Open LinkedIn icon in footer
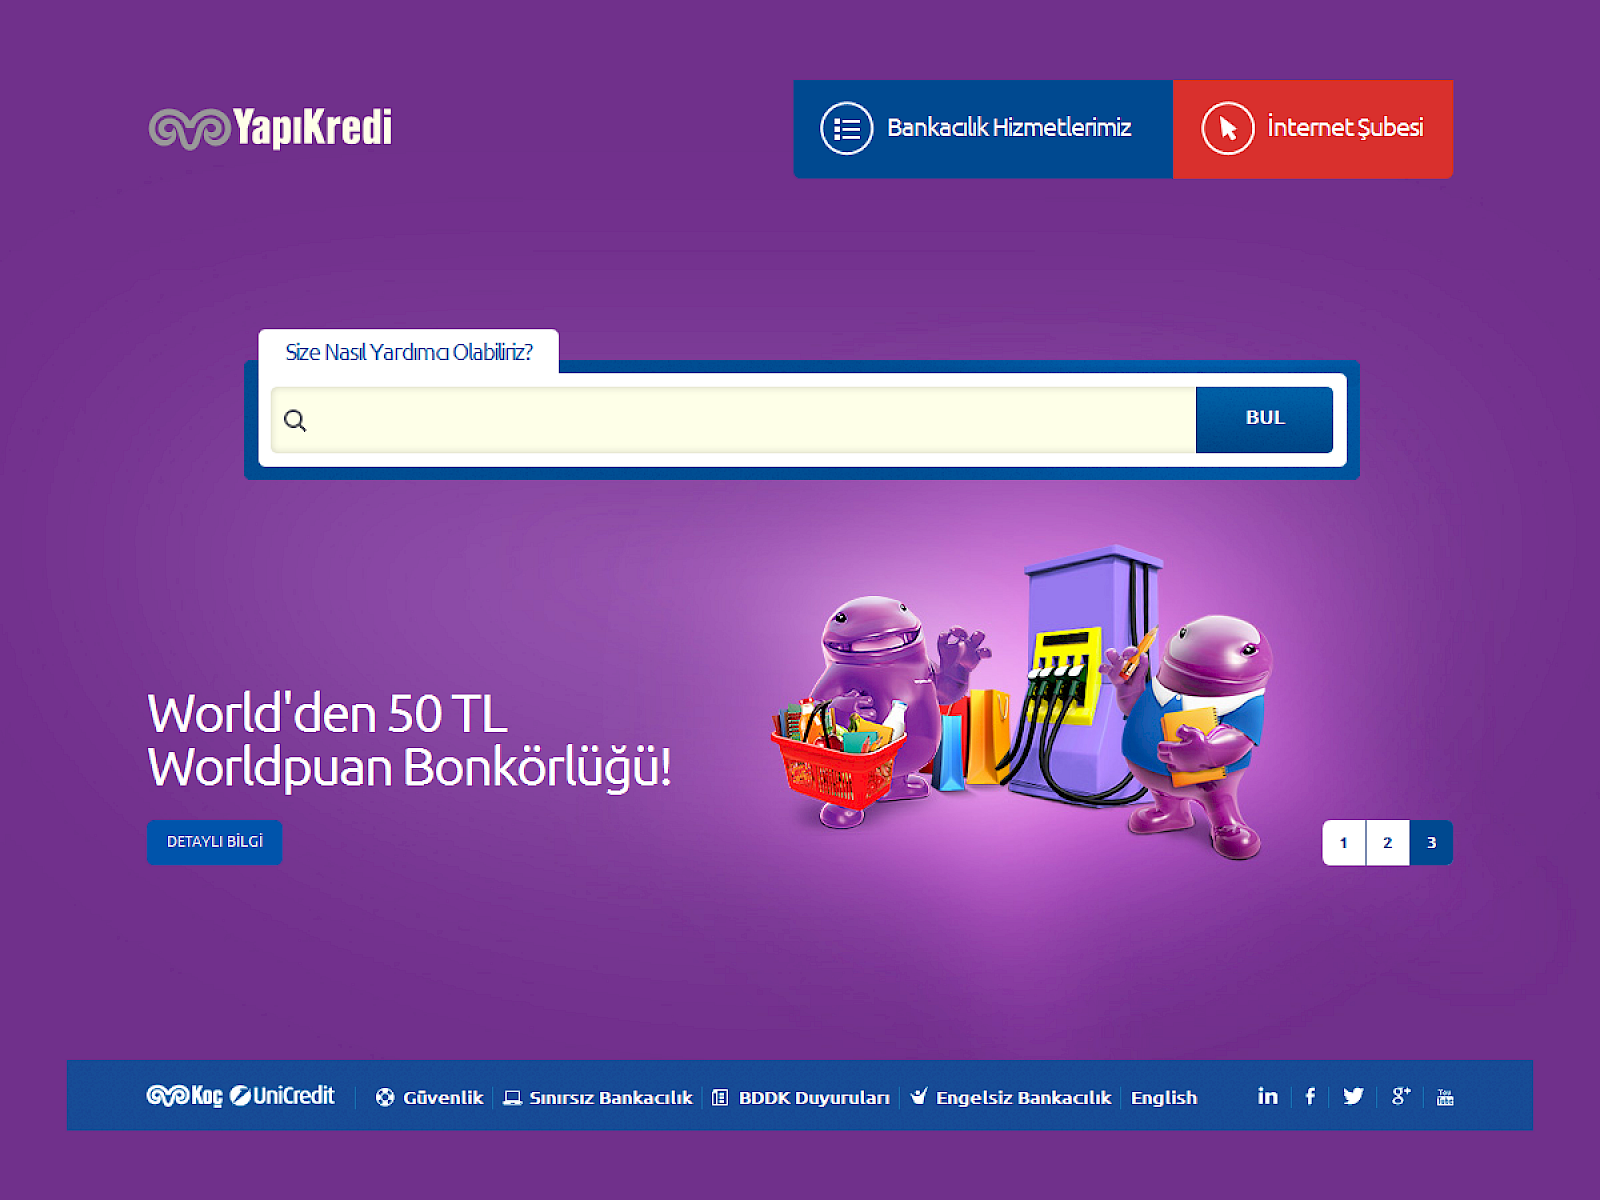The image size is (1600, 1200). tap(1267, 1096)
